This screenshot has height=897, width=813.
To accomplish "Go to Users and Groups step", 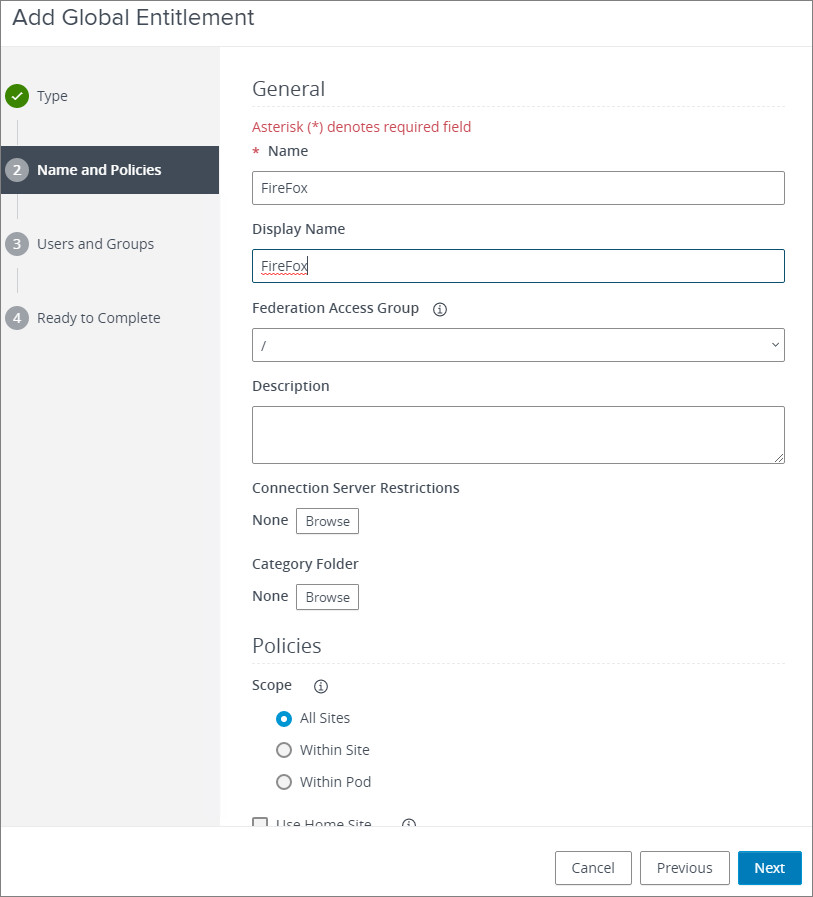I will point(95,244).
